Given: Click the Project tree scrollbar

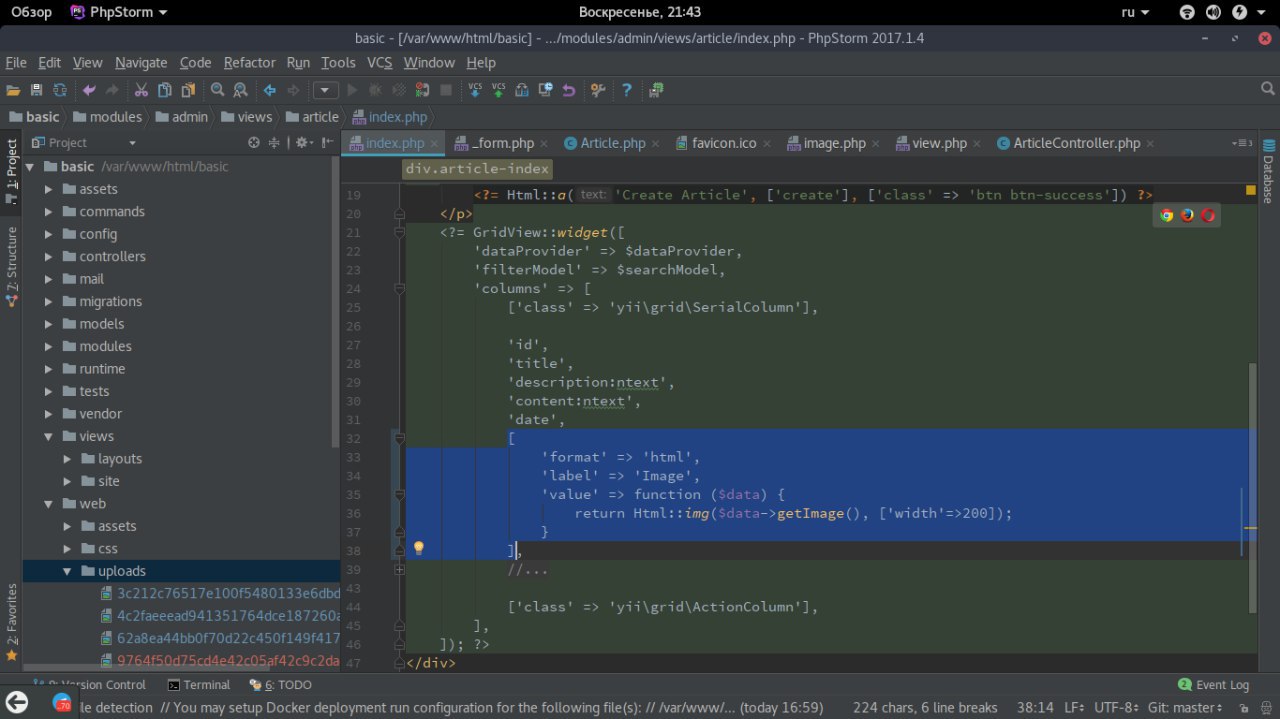Looking at the screenshot, I should tap(336, 300).
